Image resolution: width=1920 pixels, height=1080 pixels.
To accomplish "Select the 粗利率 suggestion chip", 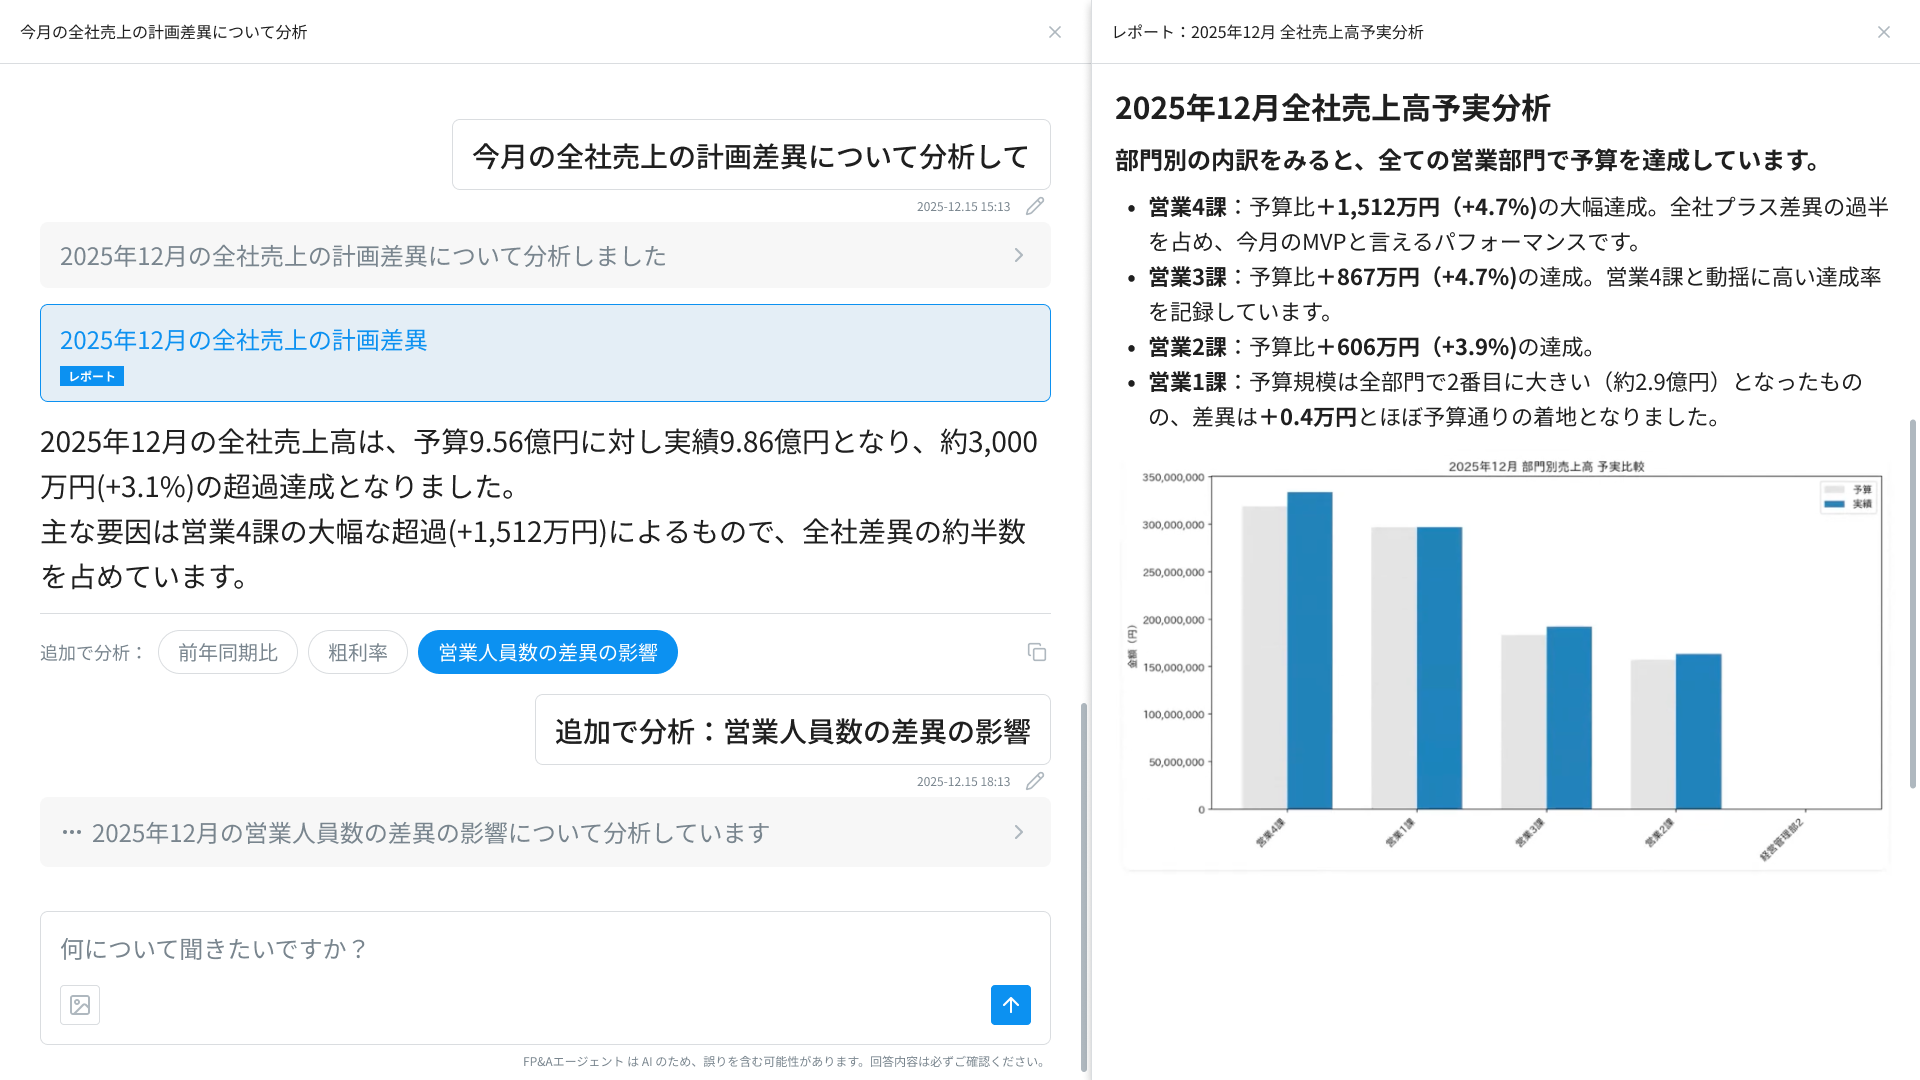I will [x=357, y=652].
